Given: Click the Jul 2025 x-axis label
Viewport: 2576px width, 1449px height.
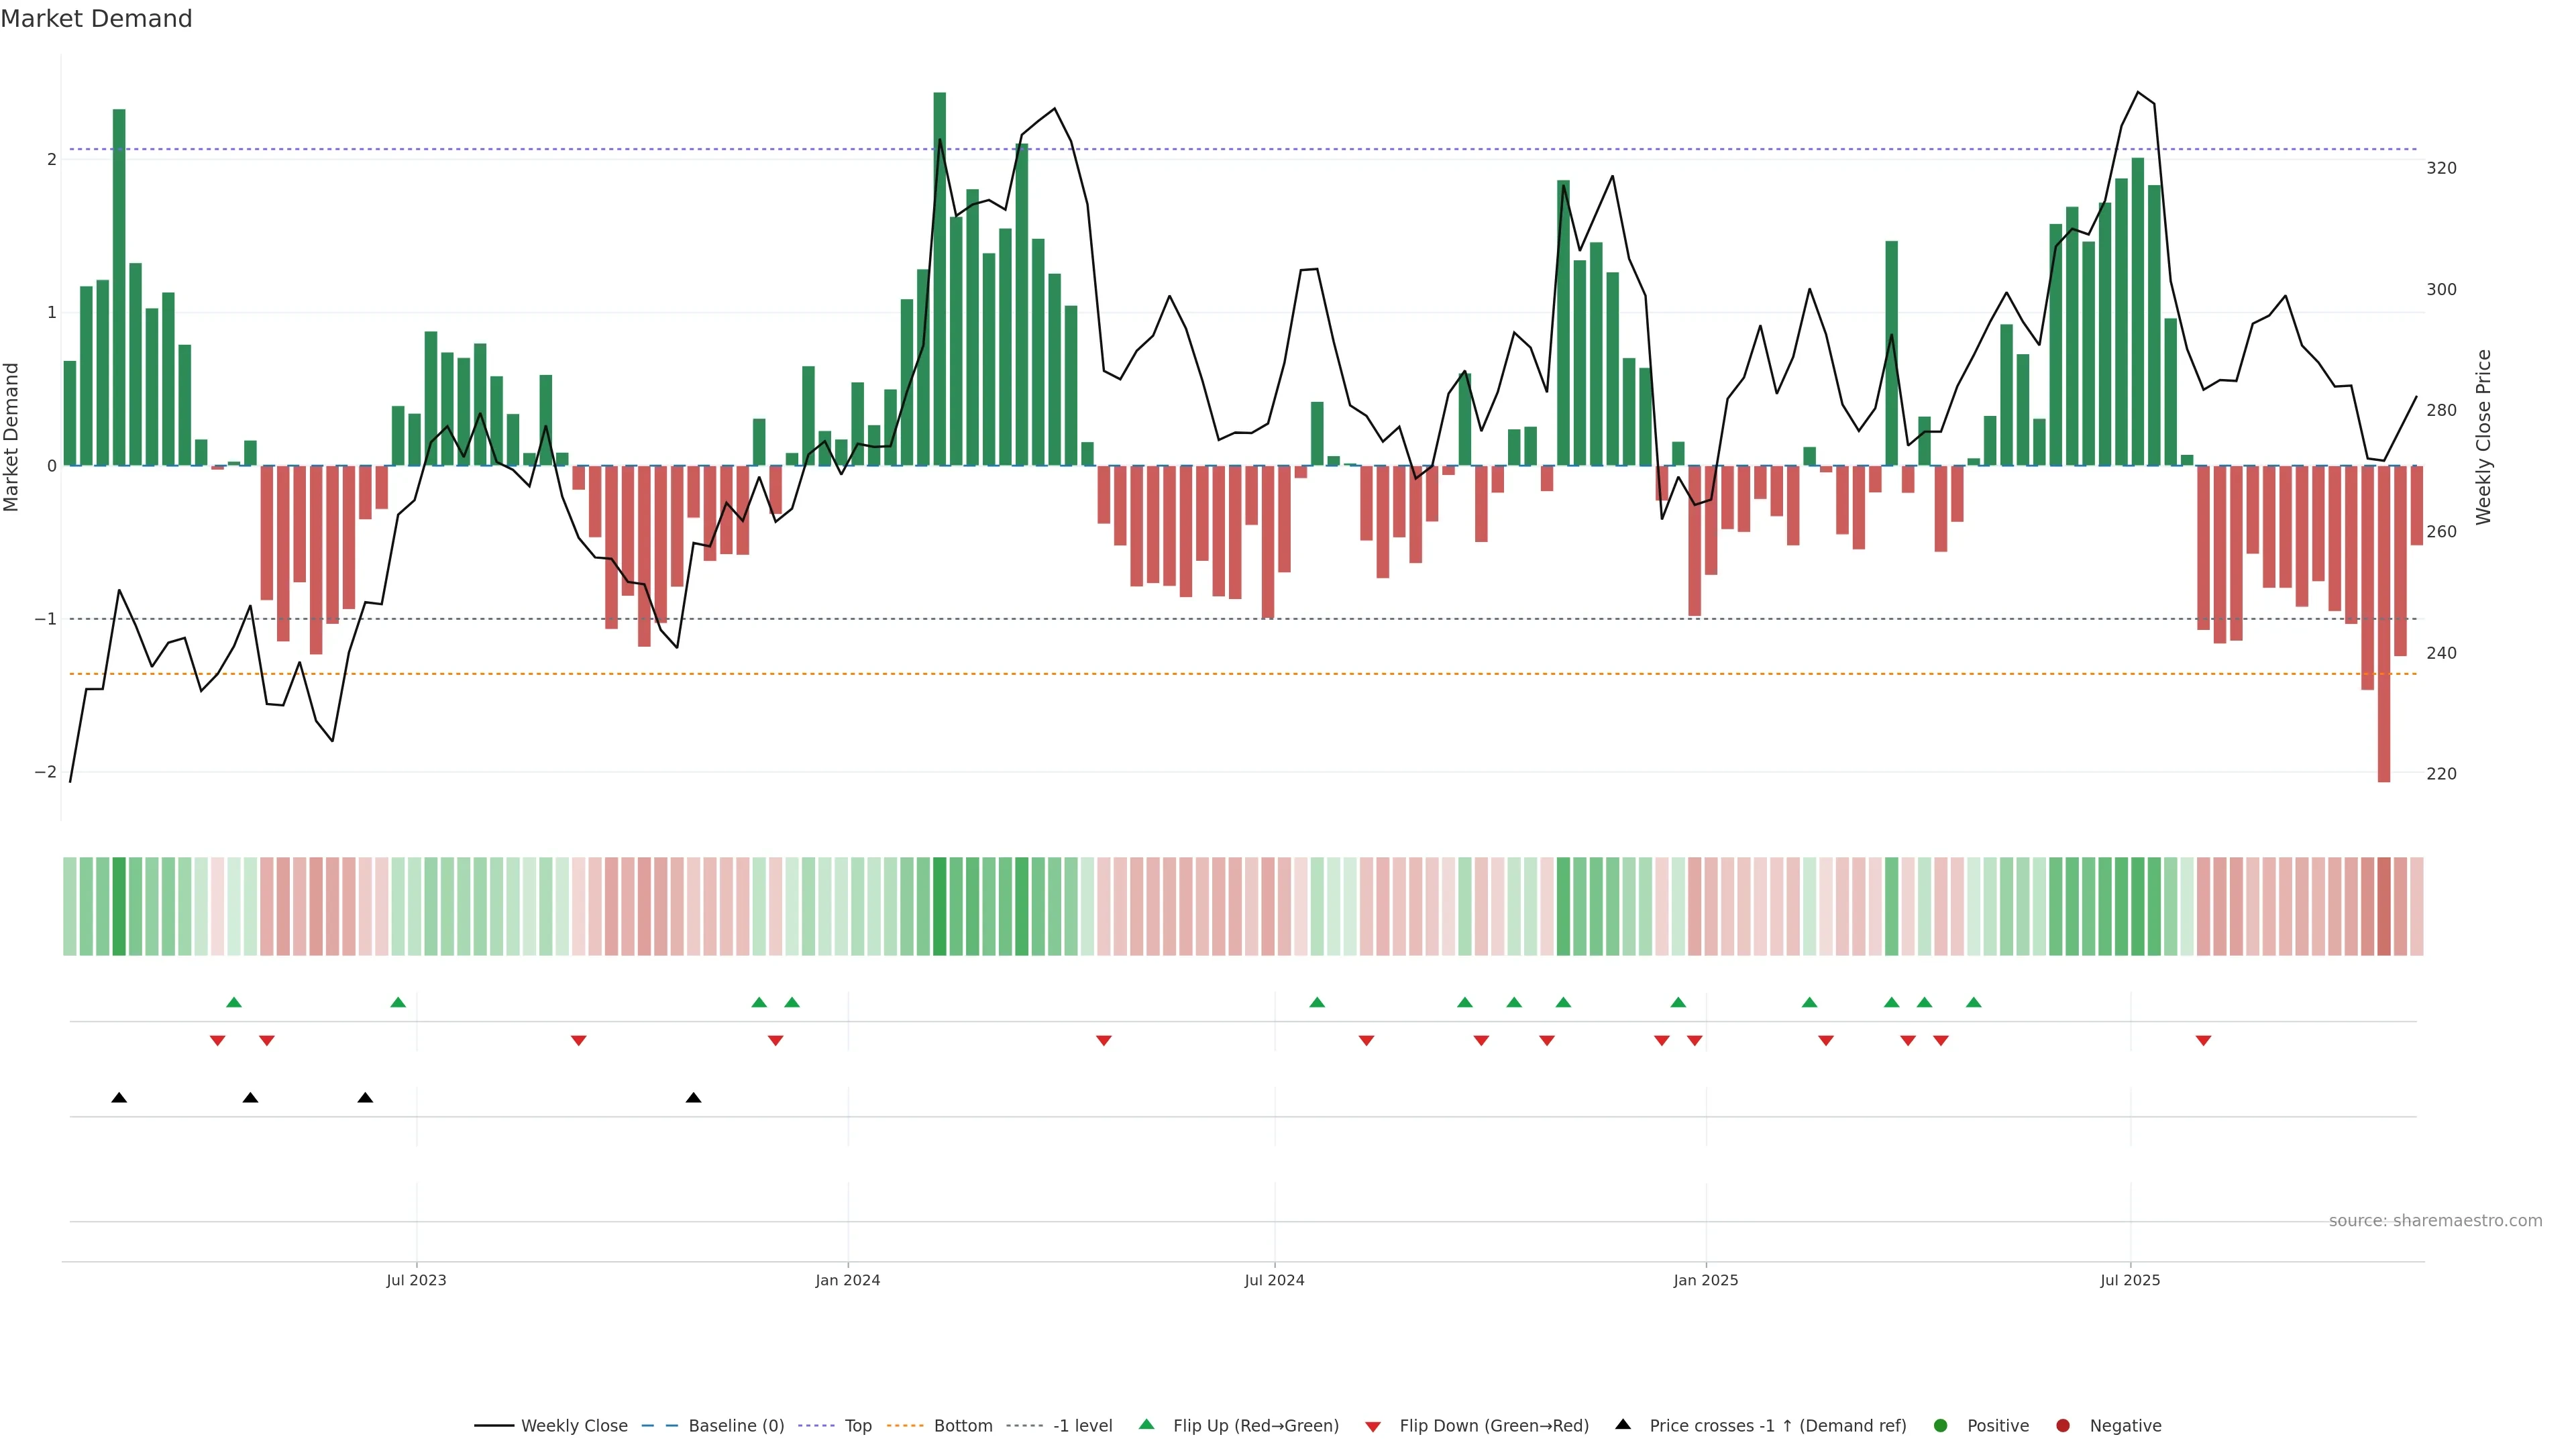Looking at the screenshot, I should pos(2130,1280).
